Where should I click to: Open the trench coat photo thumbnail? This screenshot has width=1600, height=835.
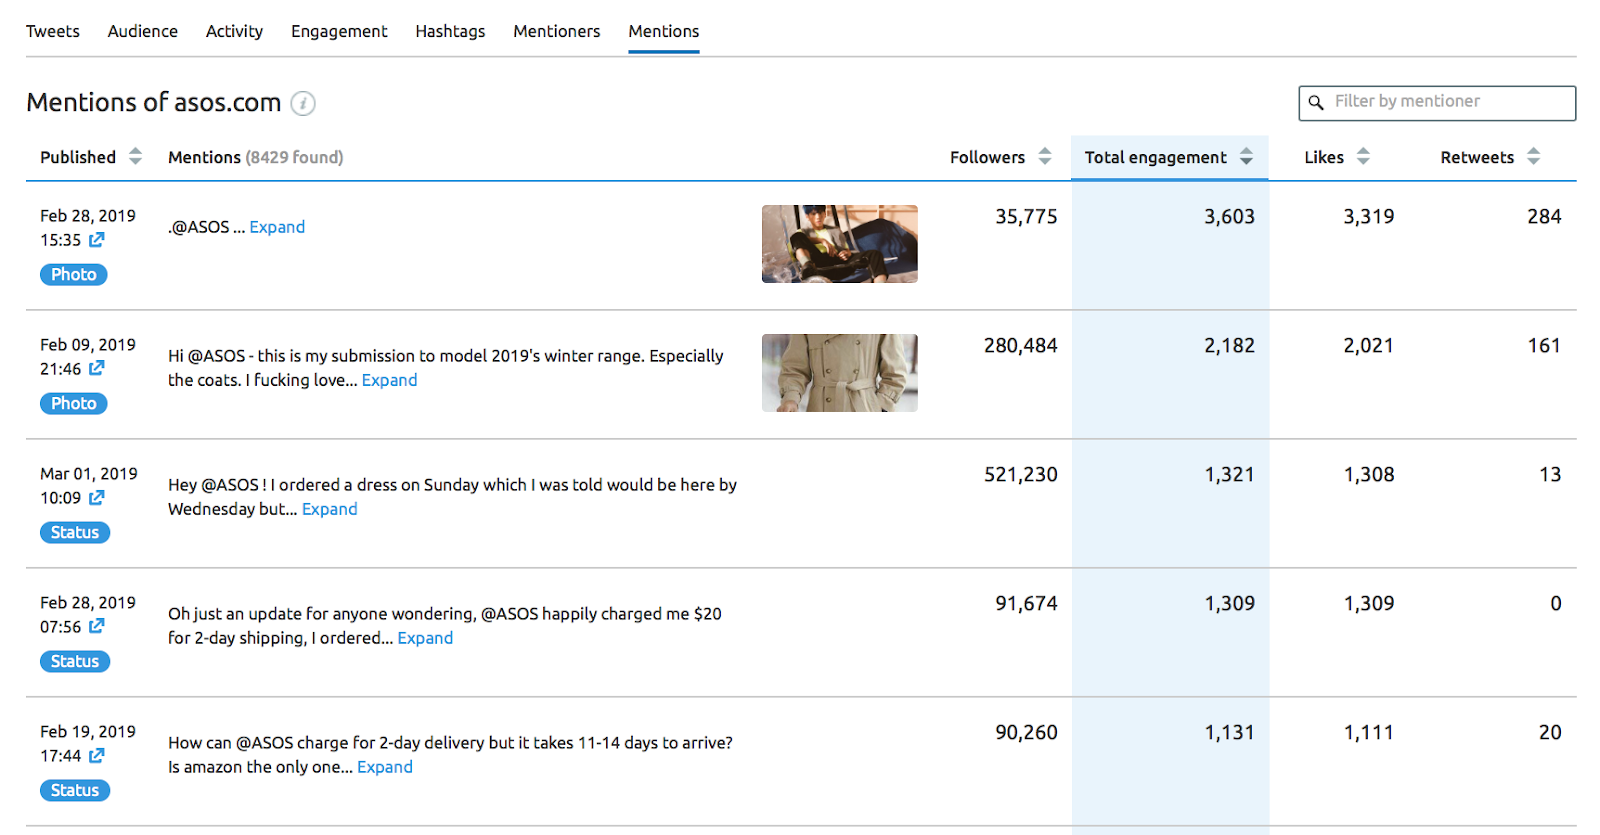[840, 373]
